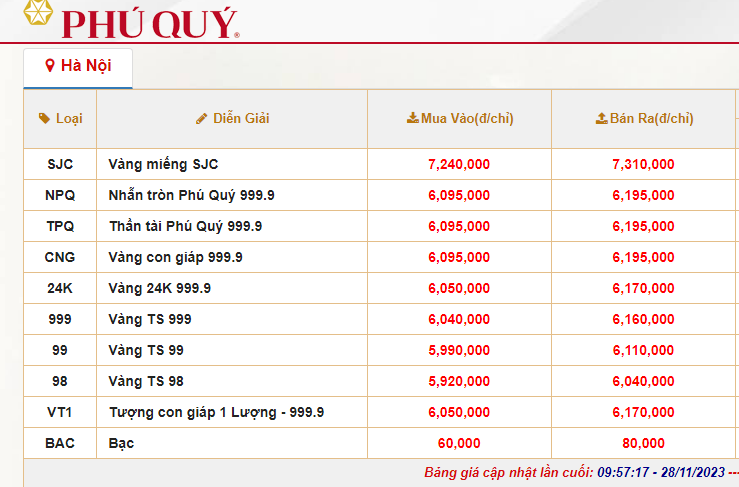Screen dimensions: 739x487
Task: Click the Vàng miếng SJC row description
Action: tap(163, 164)
